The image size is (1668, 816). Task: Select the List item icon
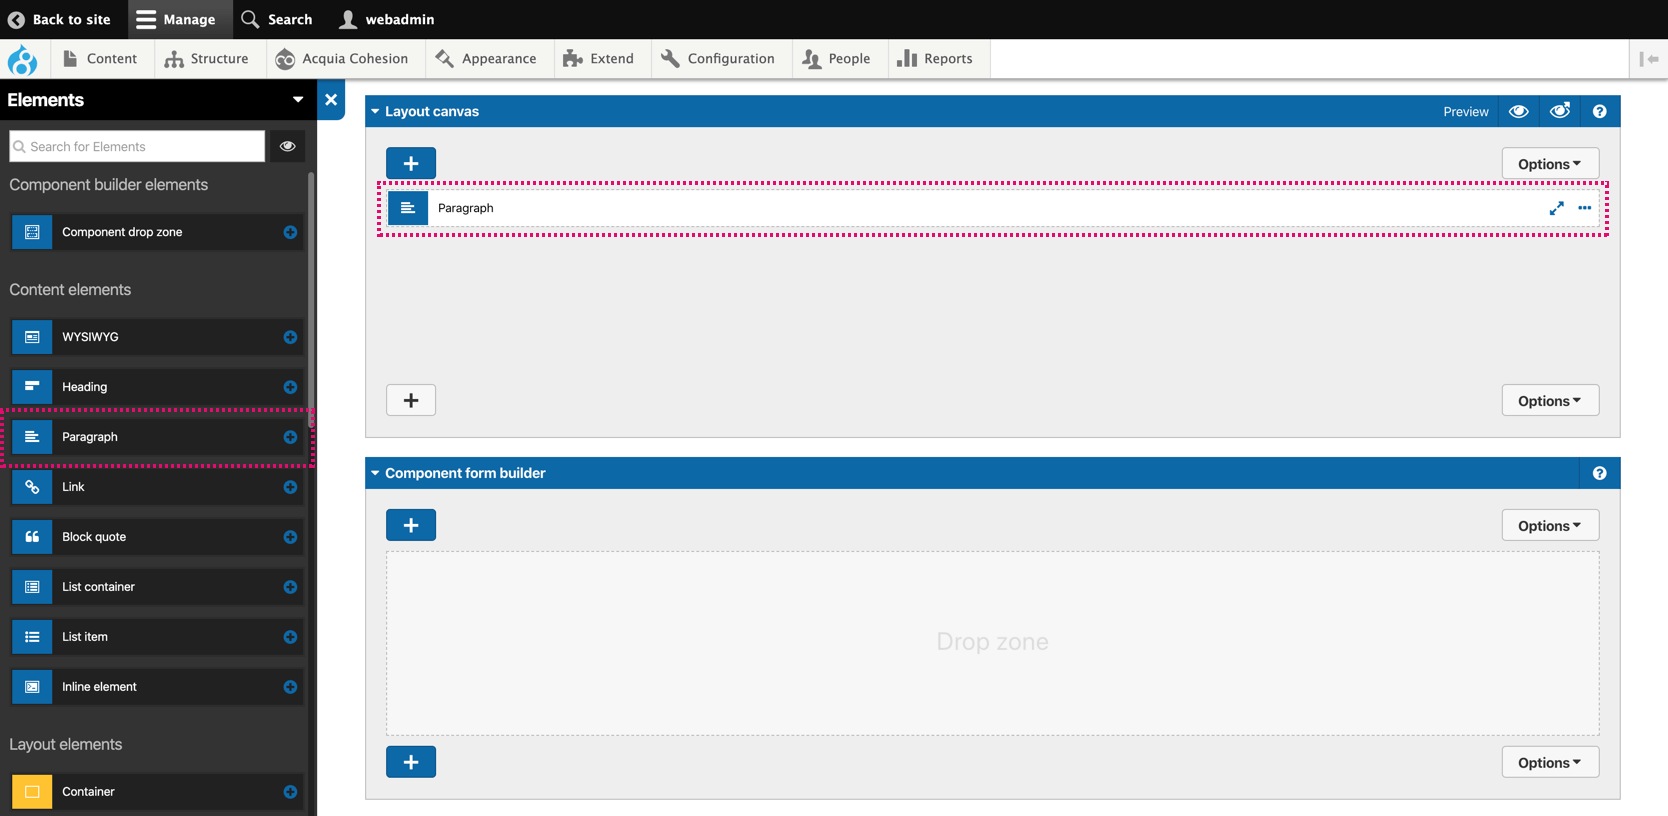click(x=32, y=637)
